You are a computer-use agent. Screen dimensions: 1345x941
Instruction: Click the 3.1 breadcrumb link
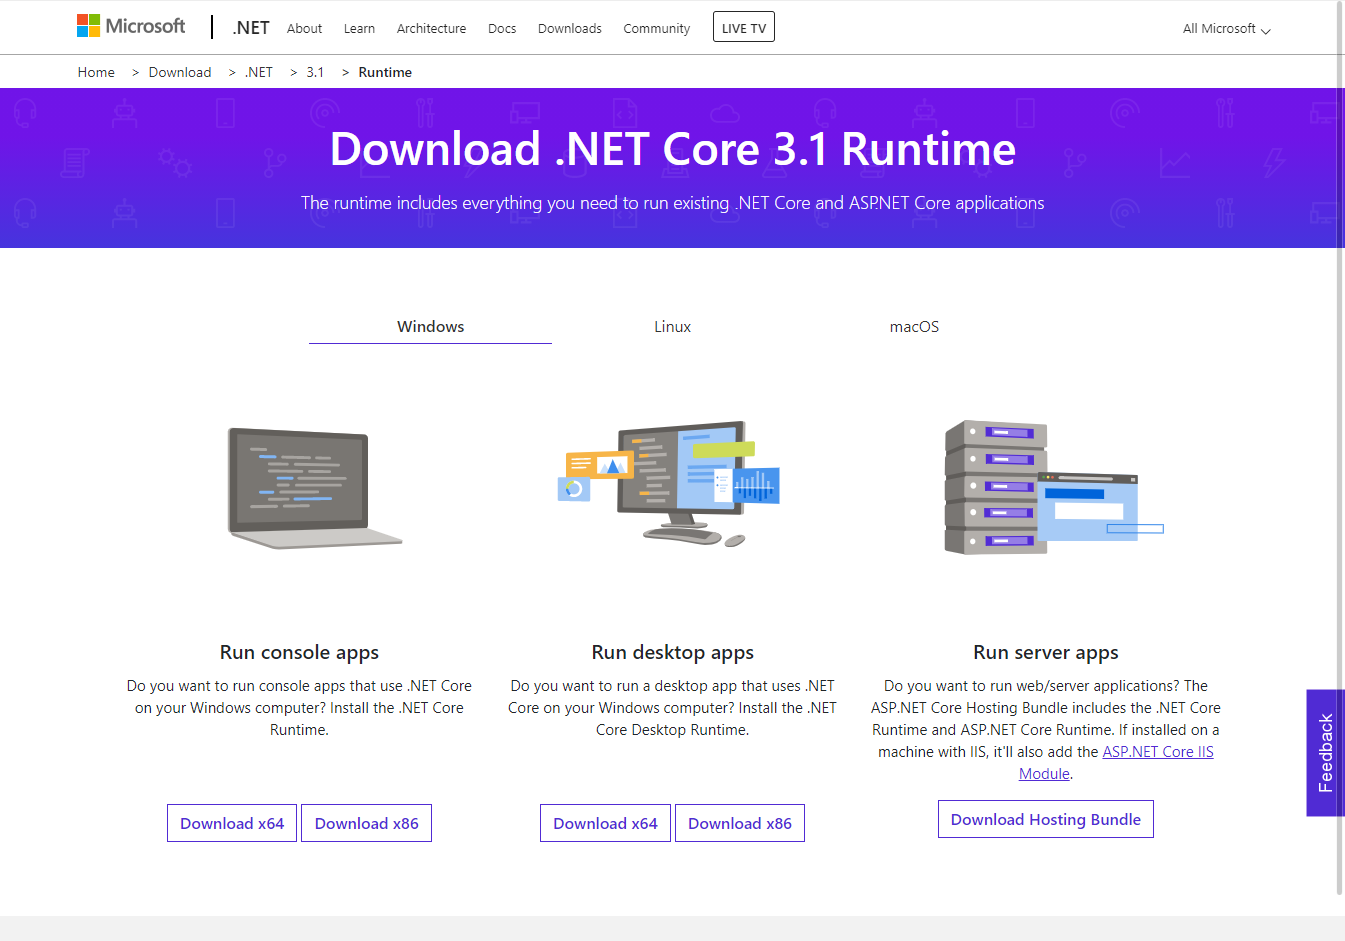315,72
